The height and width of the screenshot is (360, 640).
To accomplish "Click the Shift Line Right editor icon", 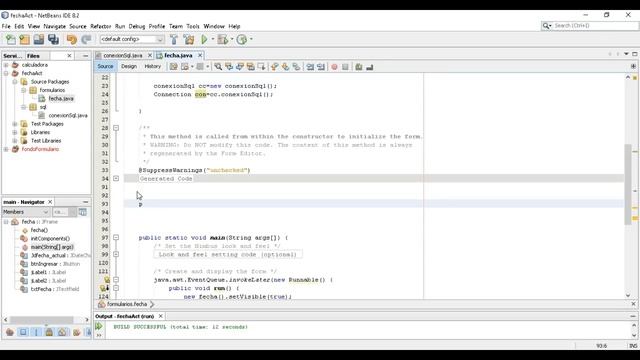I will pos(321,67).
